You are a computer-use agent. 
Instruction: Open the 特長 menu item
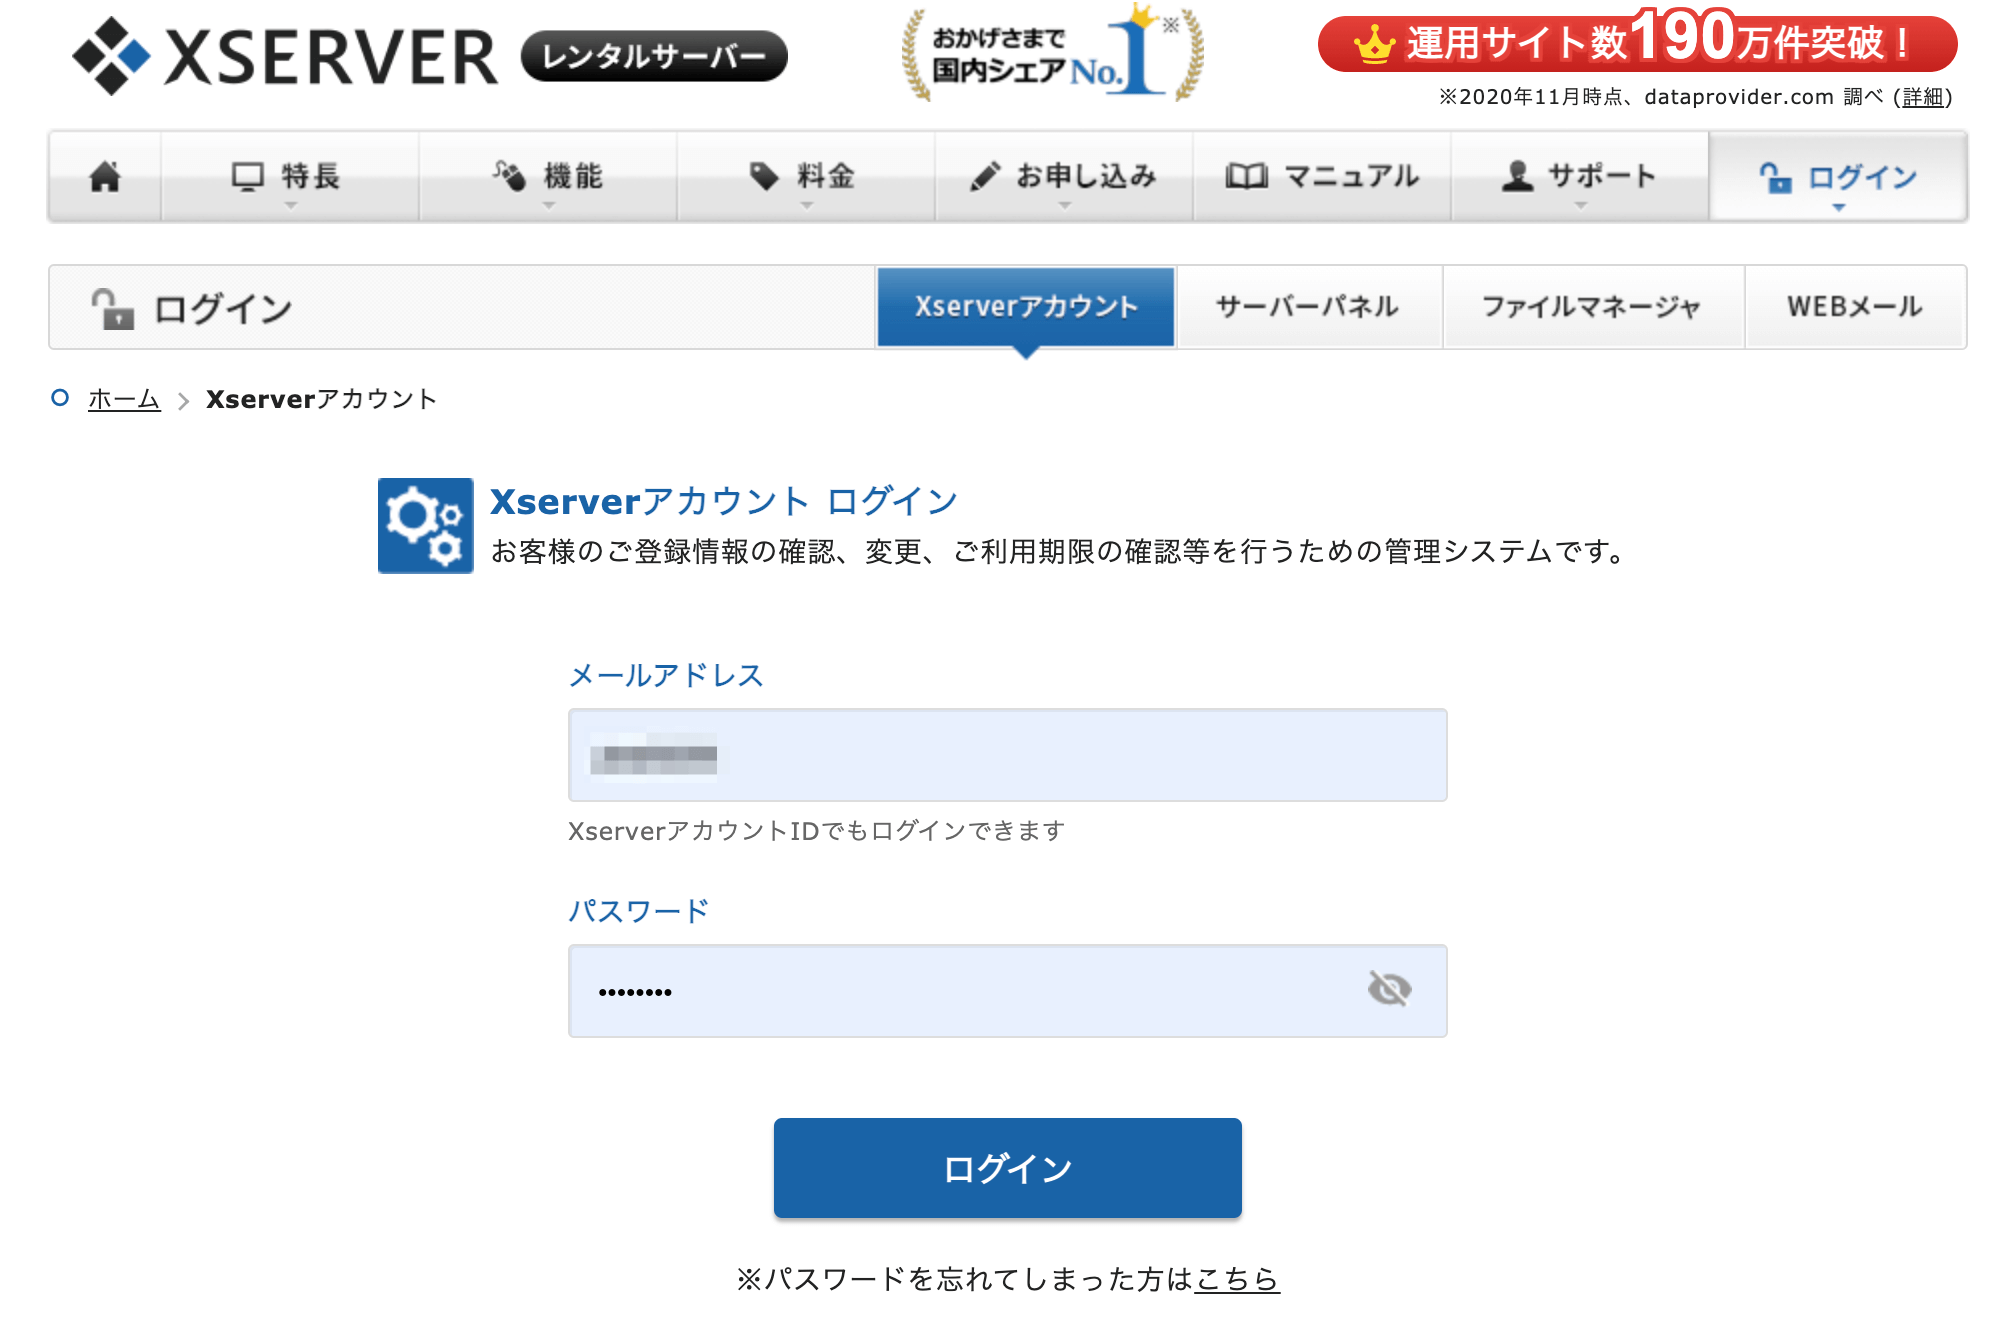290,177
